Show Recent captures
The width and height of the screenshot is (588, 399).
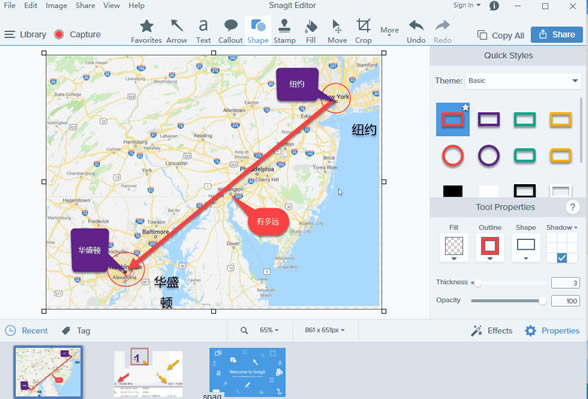pos(26,330)
